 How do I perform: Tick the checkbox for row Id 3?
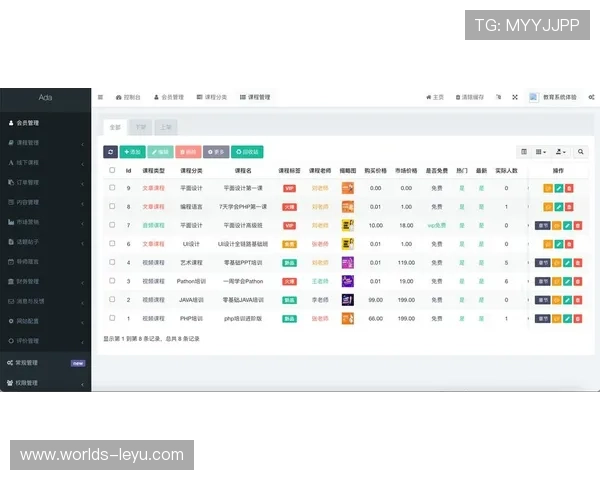pyautogui.click(x=112, y=281)
